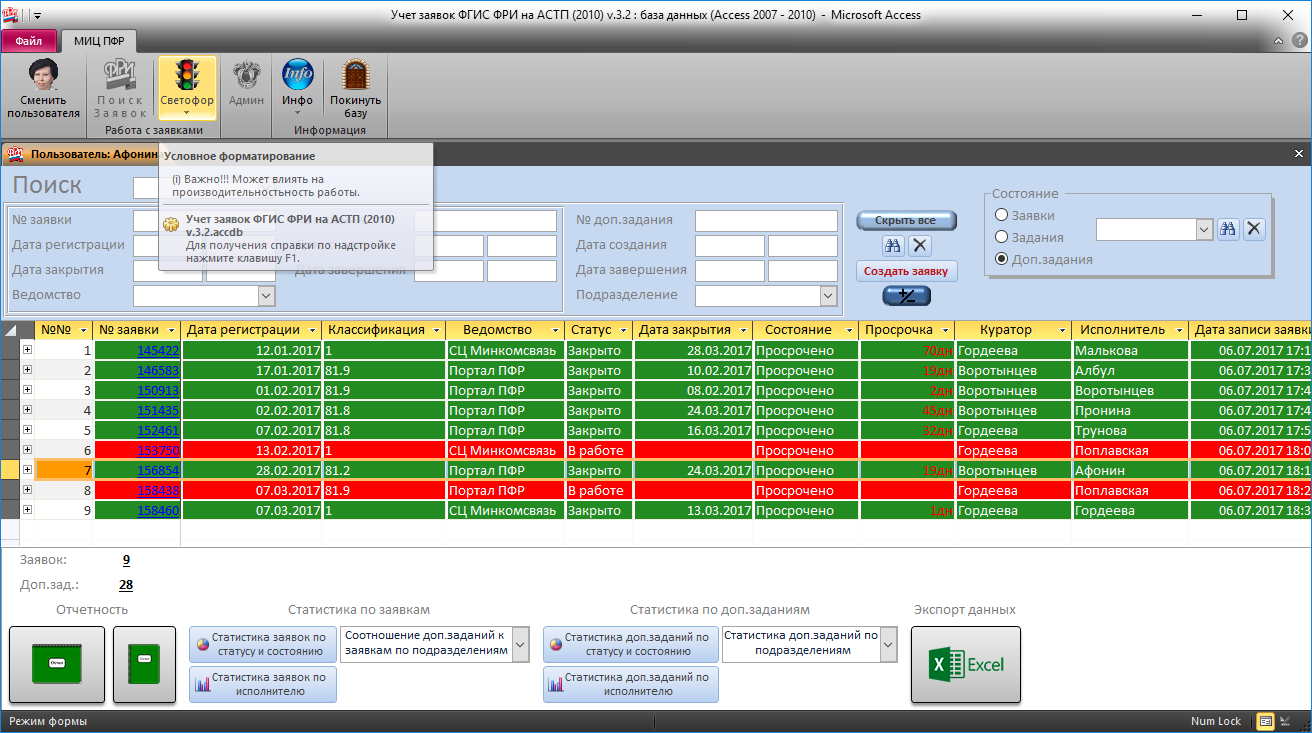The image size is (1312, 733).
Task: Expand row 1 subrecords with plus sign
Action: coord(27,350)
